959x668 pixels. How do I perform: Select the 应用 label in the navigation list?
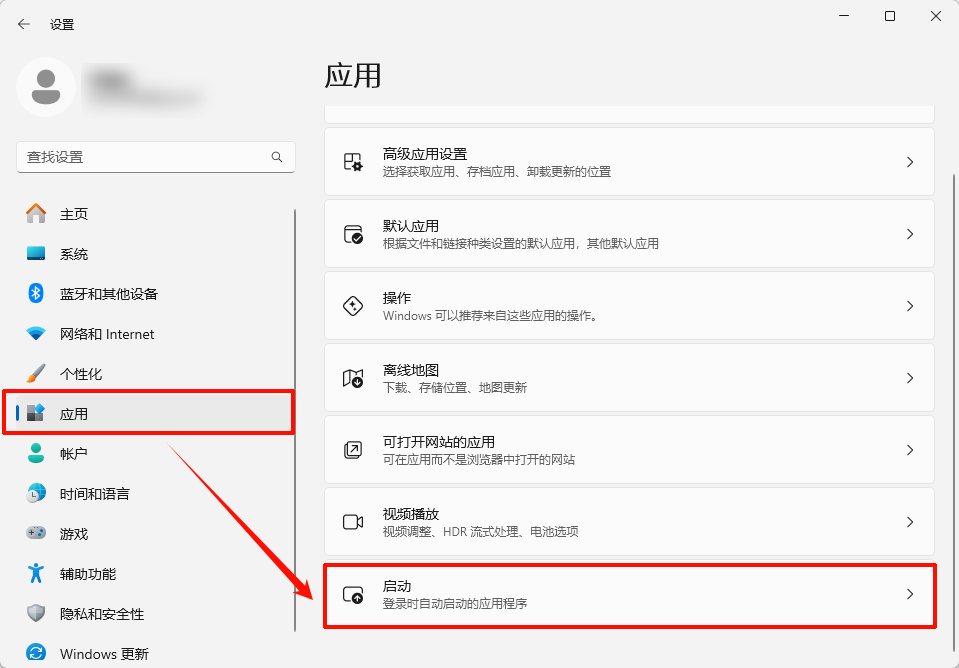point(74,414)
